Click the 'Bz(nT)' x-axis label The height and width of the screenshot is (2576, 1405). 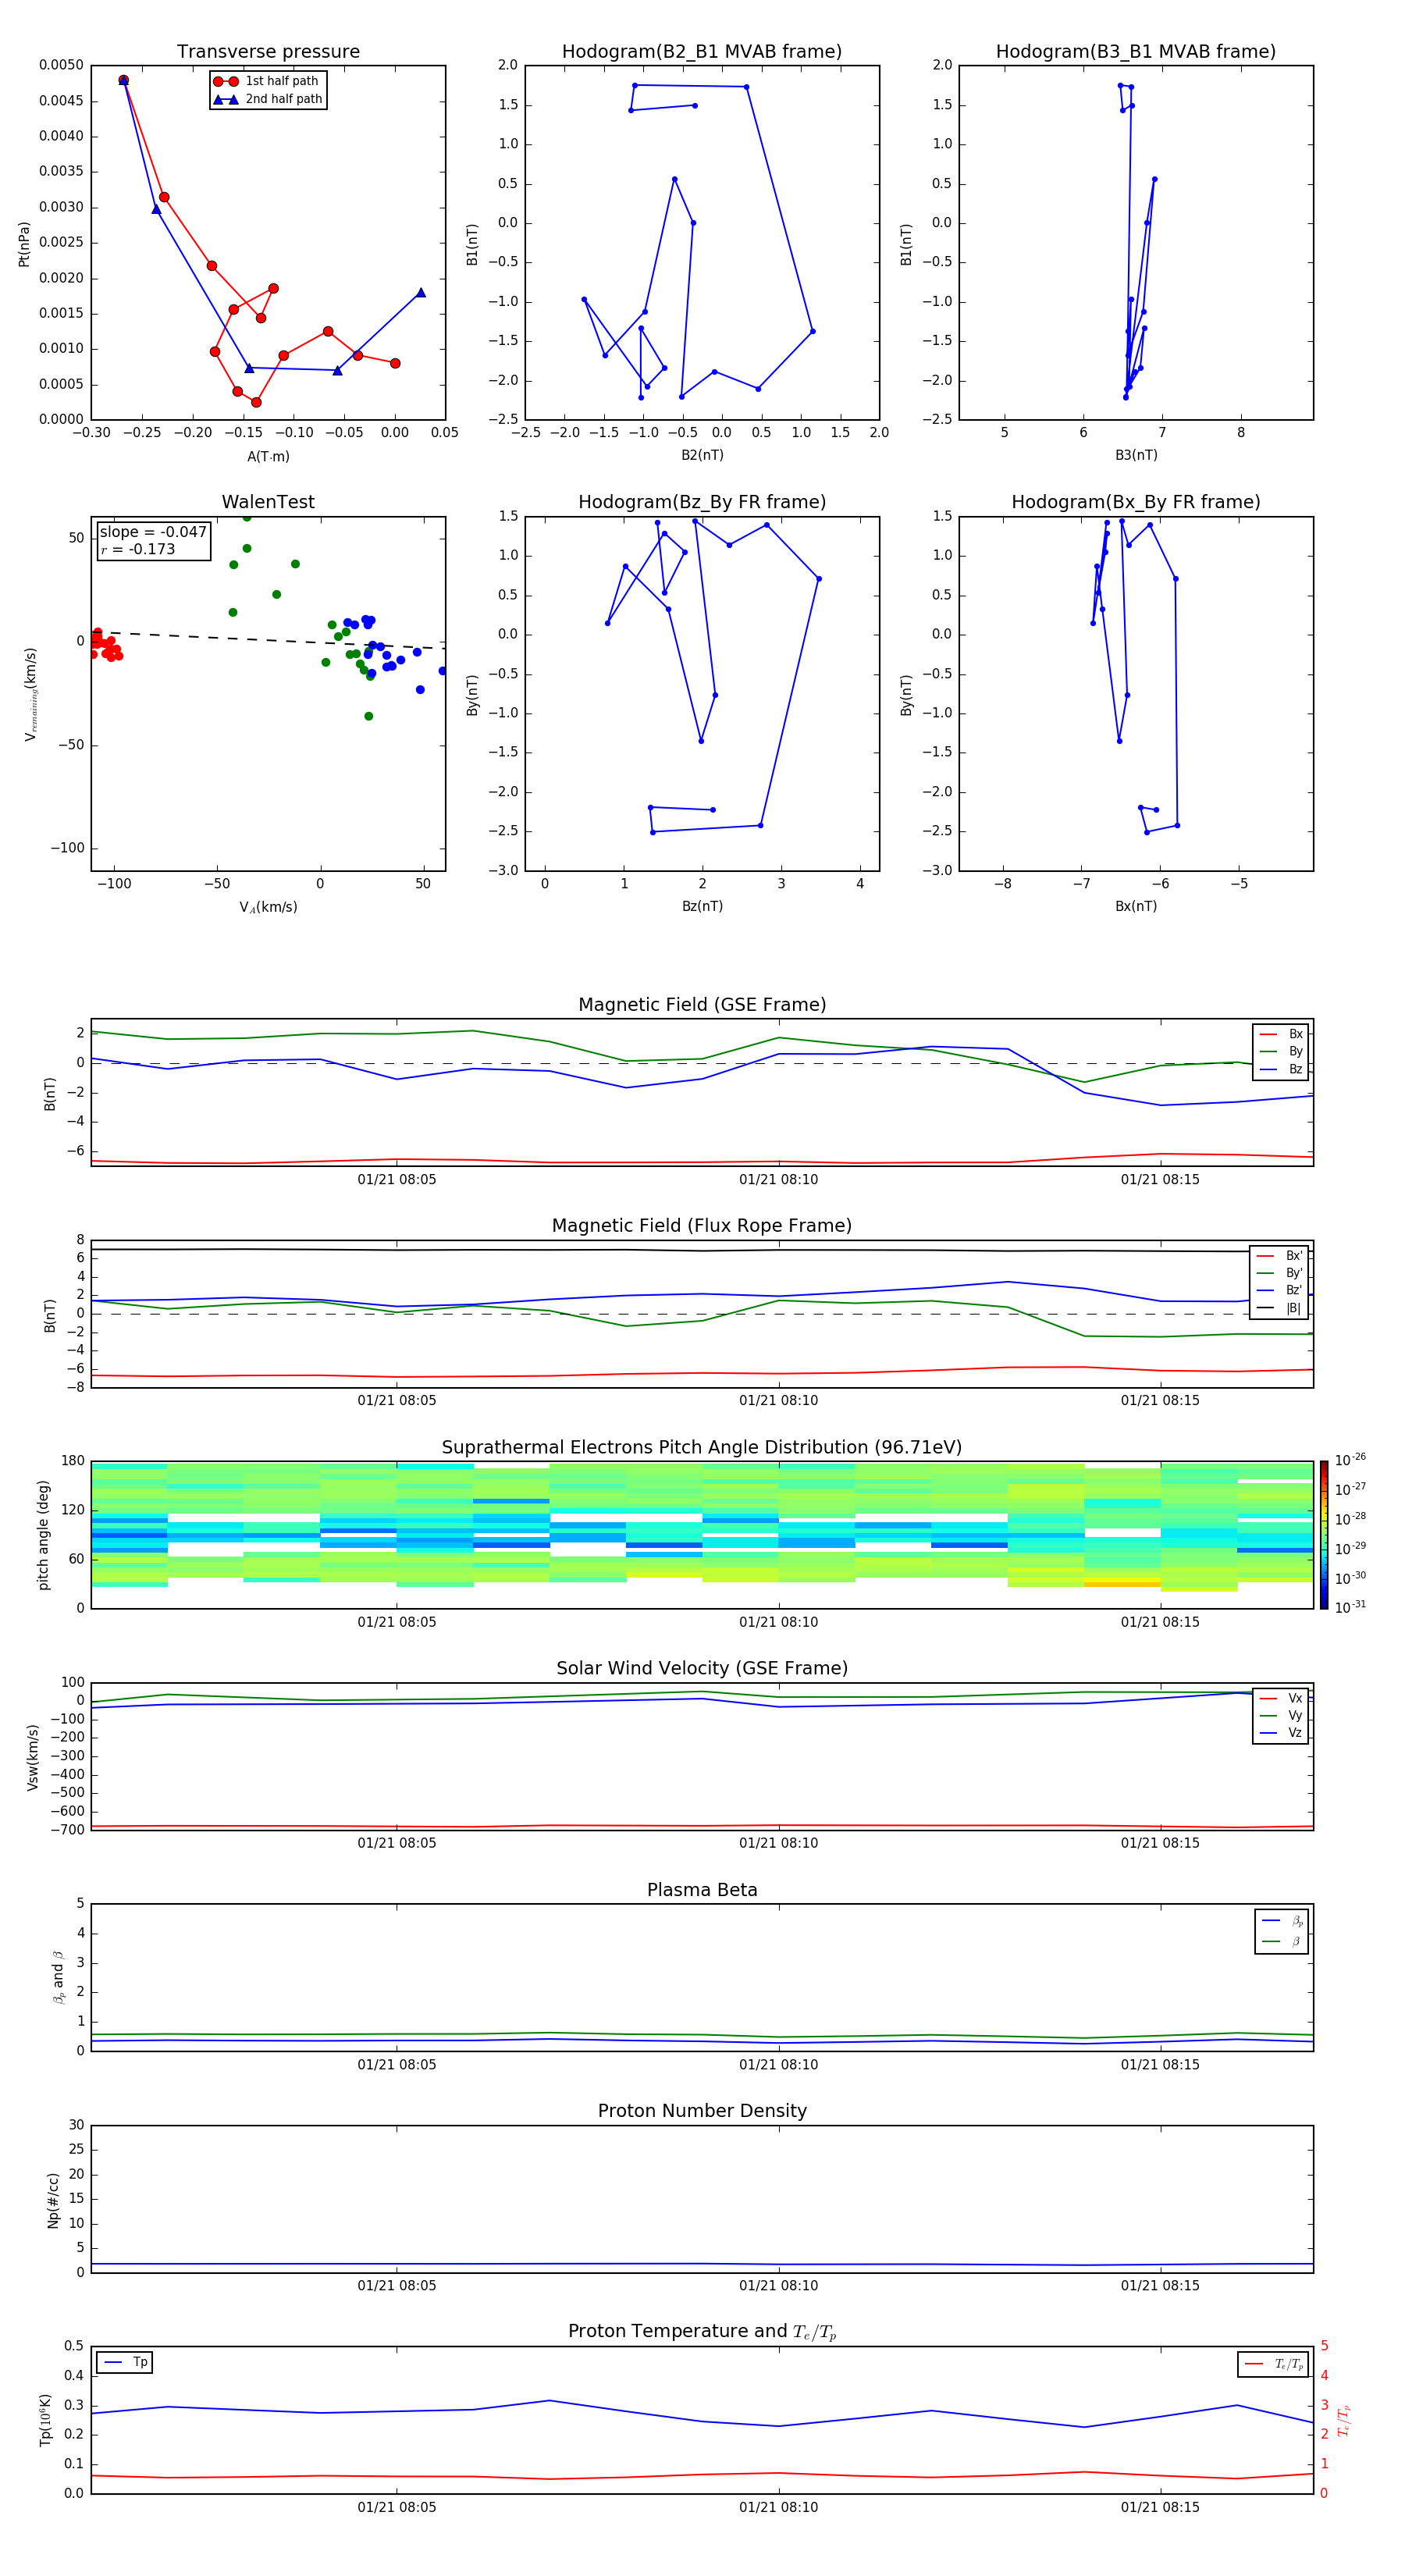(x=702, y=906)
